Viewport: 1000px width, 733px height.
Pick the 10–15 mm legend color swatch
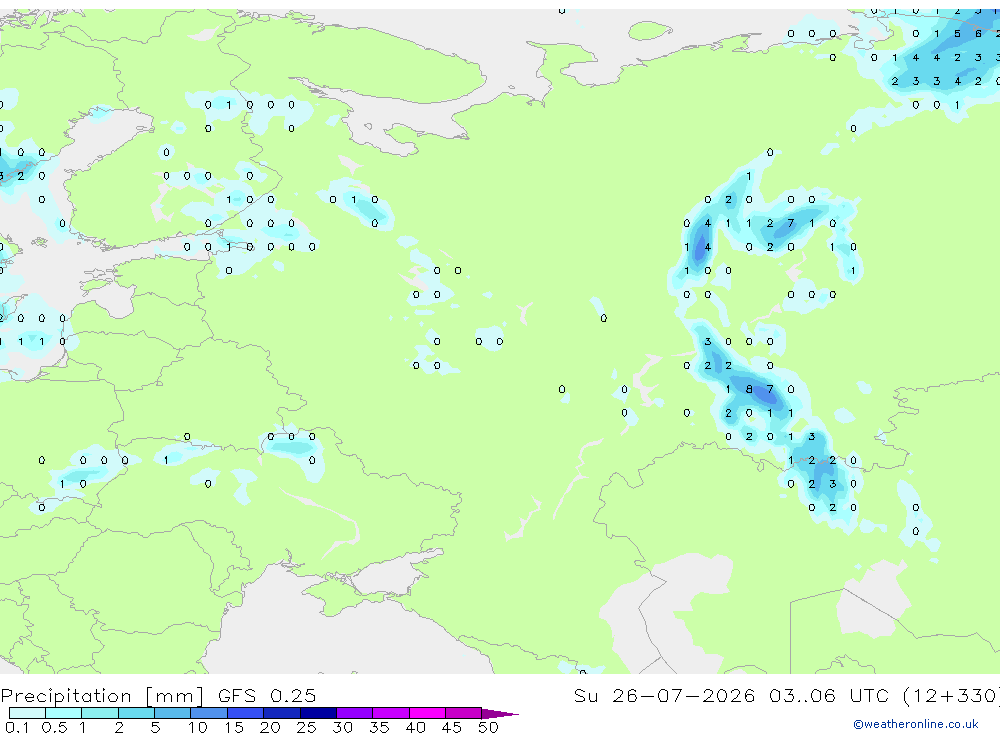pos(209,713)
